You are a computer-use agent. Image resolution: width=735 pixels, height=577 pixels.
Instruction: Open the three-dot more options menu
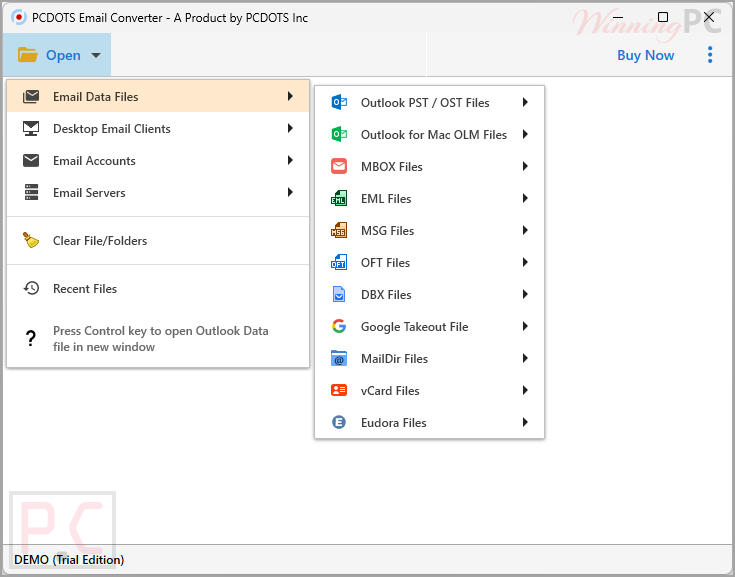710,55
